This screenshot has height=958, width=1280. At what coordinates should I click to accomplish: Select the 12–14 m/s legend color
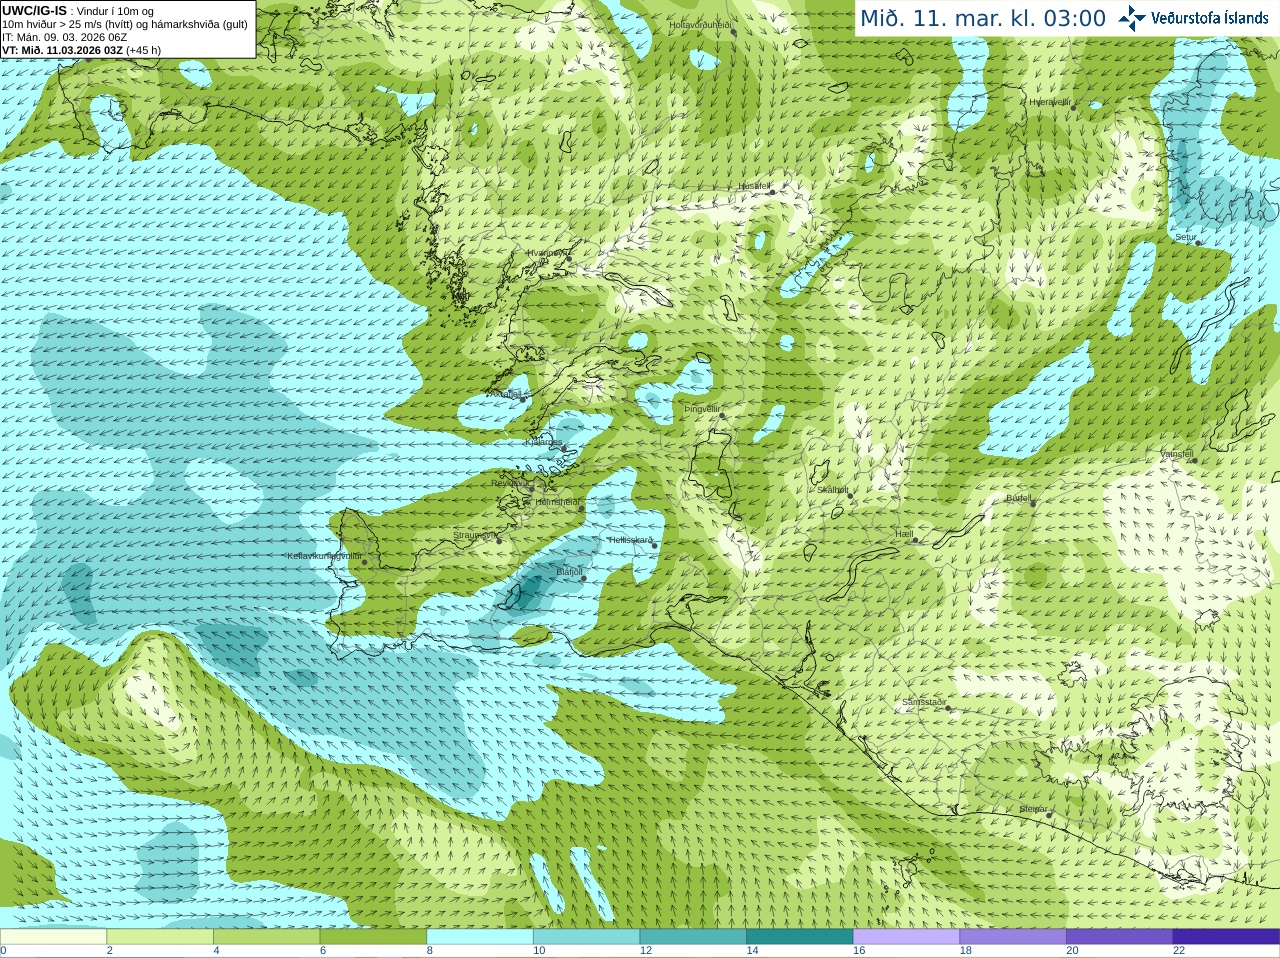click(x=693, y=937)
